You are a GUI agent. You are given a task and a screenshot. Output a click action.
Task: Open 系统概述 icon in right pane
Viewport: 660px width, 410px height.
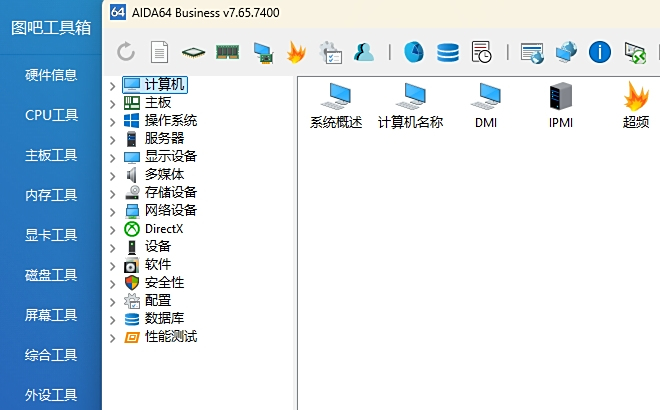click(336, 106)
